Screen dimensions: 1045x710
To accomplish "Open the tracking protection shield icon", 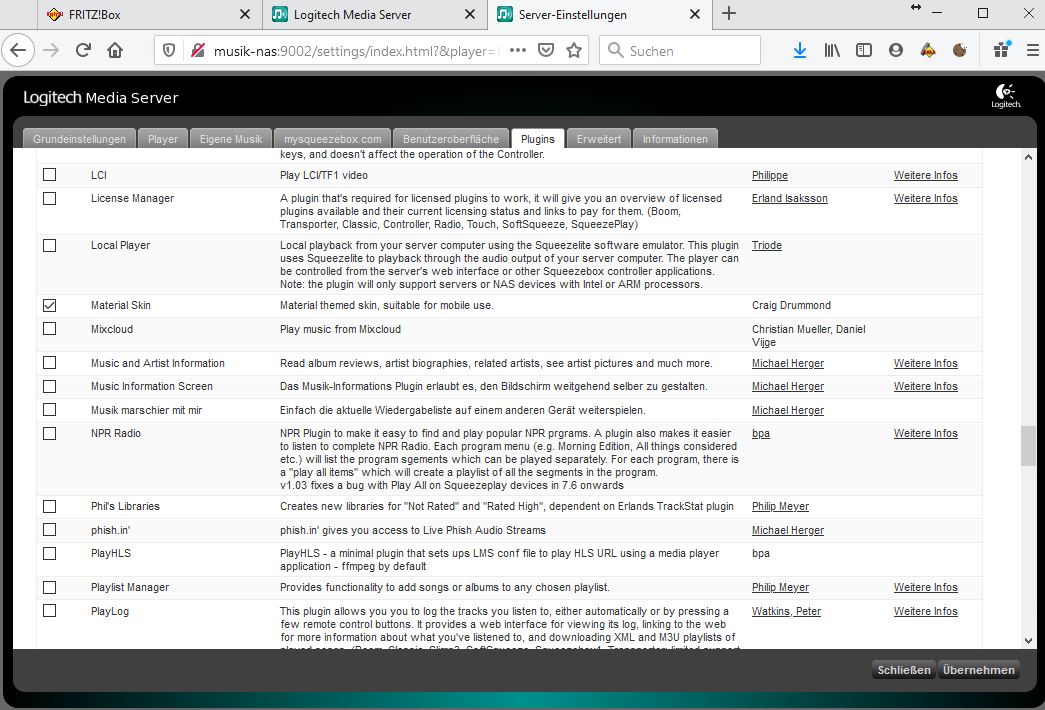I will [x=169, y=51].
